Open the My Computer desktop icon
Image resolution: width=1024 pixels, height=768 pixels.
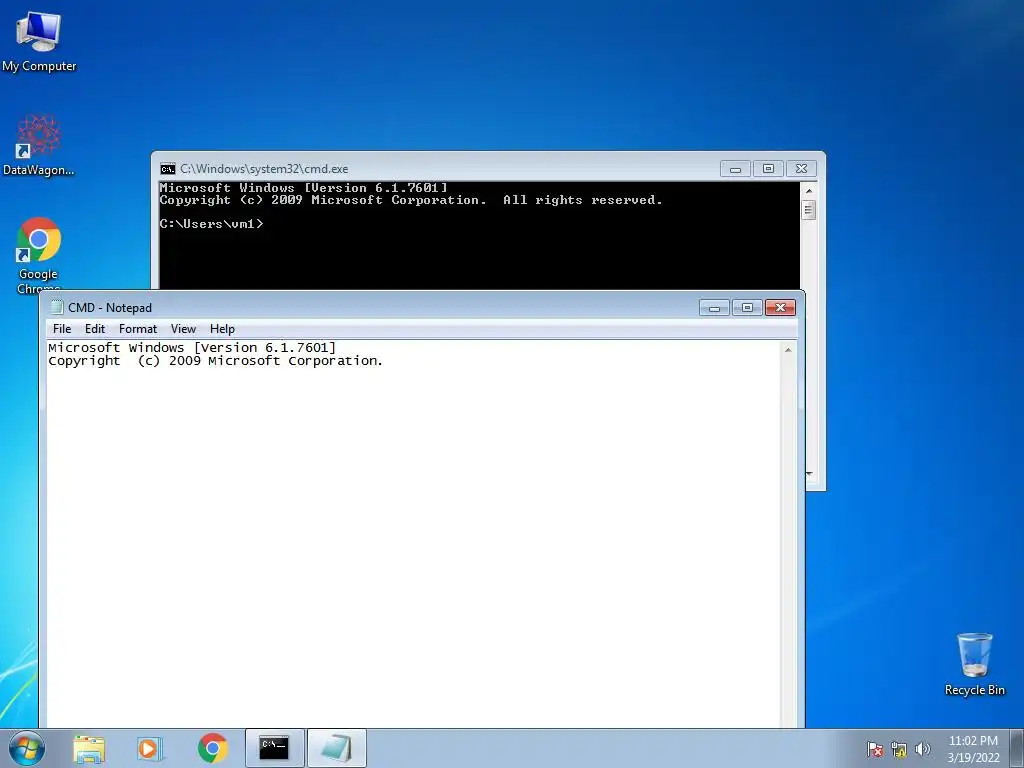[x=39, y=41]
